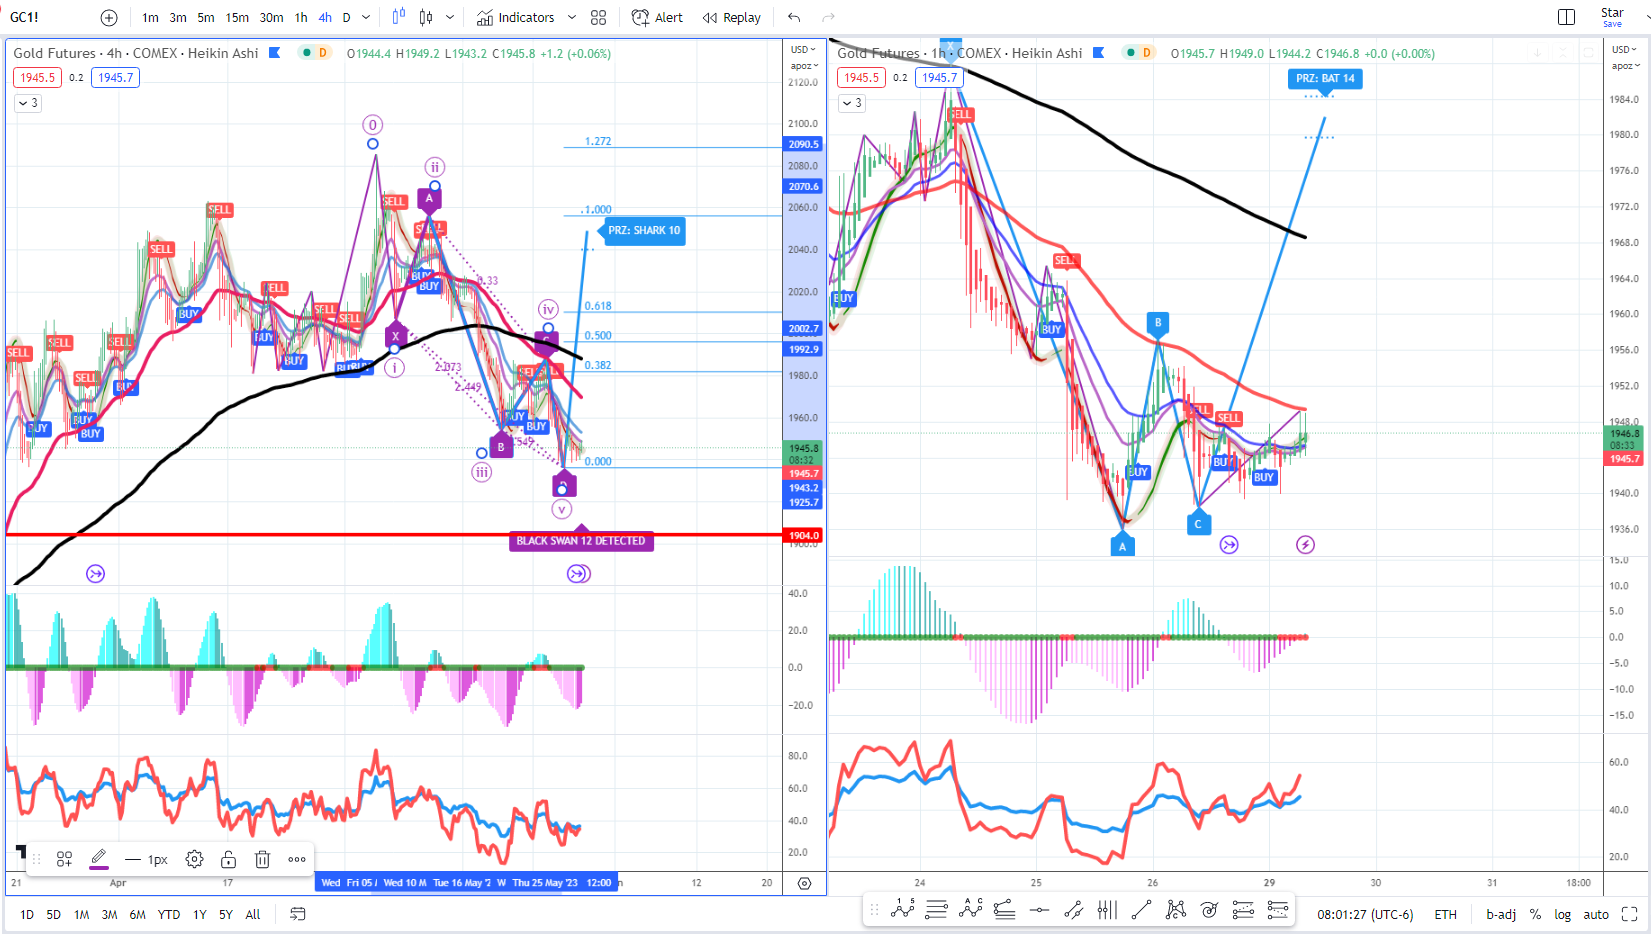Select the 4h timeframe
The height and width of the screenshot is (934, 1651).
pos(325,17)
